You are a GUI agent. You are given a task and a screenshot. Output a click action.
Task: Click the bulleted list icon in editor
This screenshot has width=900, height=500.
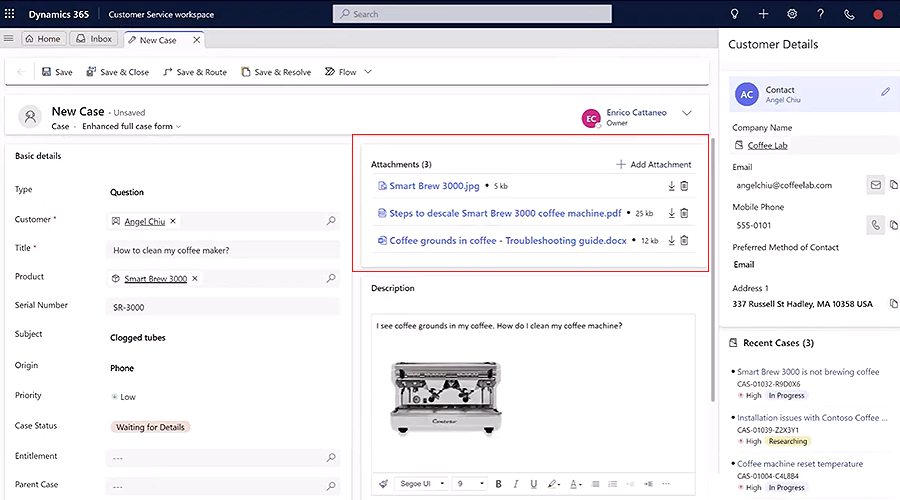coord(612,484)
